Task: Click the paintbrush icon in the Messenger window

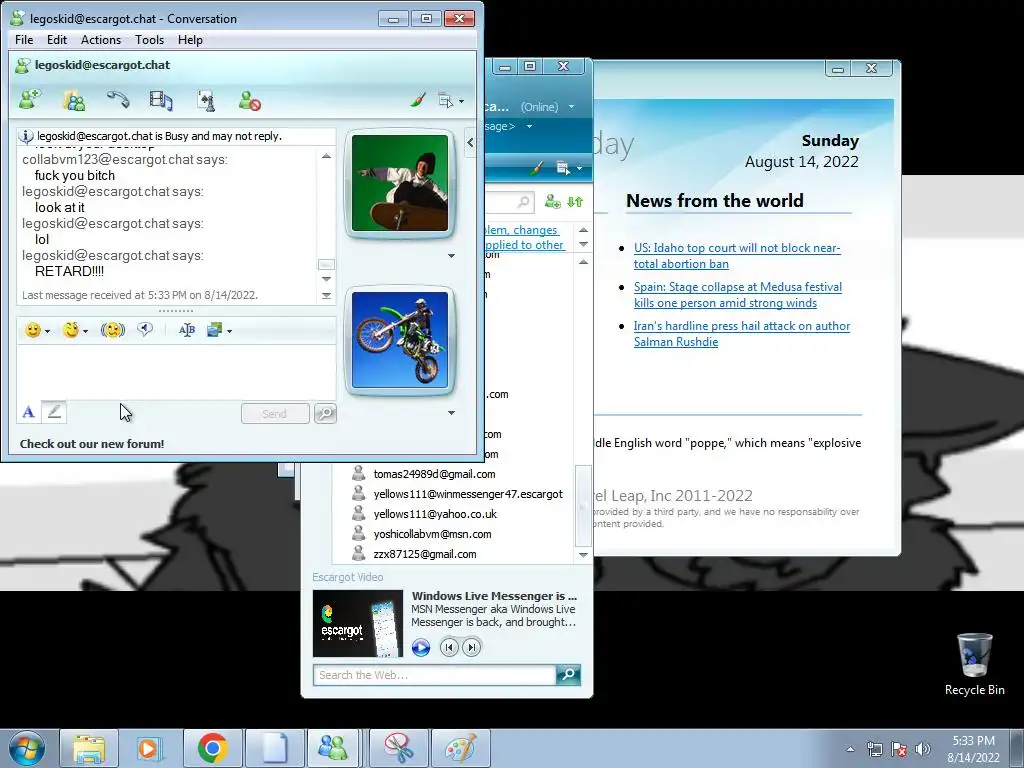Action: [536, 168]
